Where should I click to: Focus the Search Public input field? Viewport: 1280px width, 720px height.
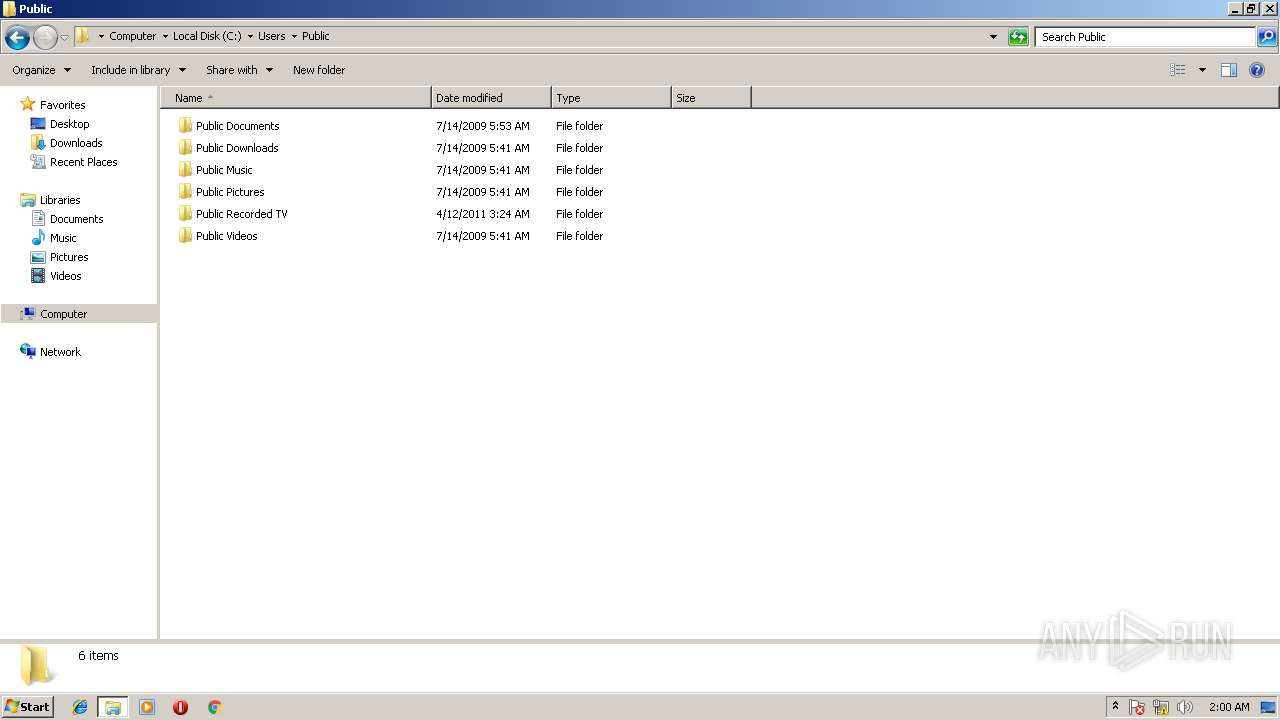[x=1145, y=37]
